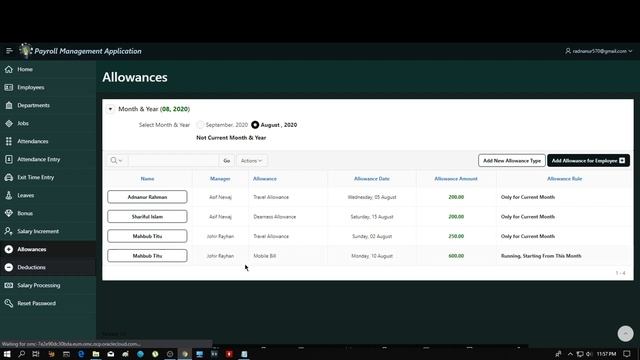Screen dimensions: 640x360
Task: Sort by Allowance Date column header
Action: tap(372, 179)
